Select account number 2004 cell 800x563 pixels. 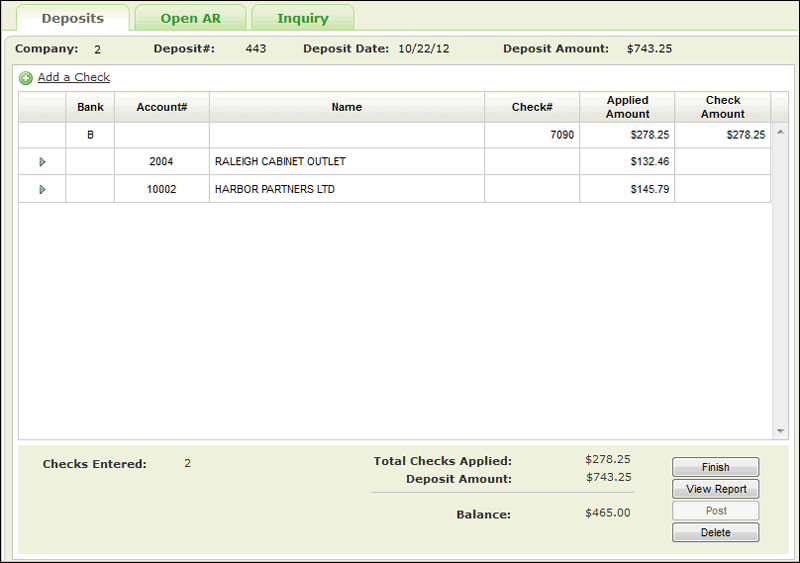pos(162,161)
